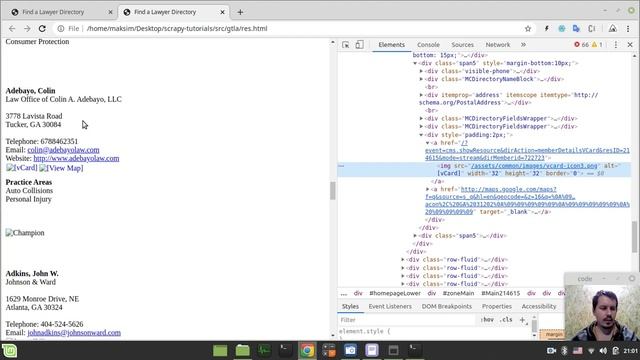640x360 pixels.
Task: Open volume control in system tray
Action: click(x=603, y=351)
